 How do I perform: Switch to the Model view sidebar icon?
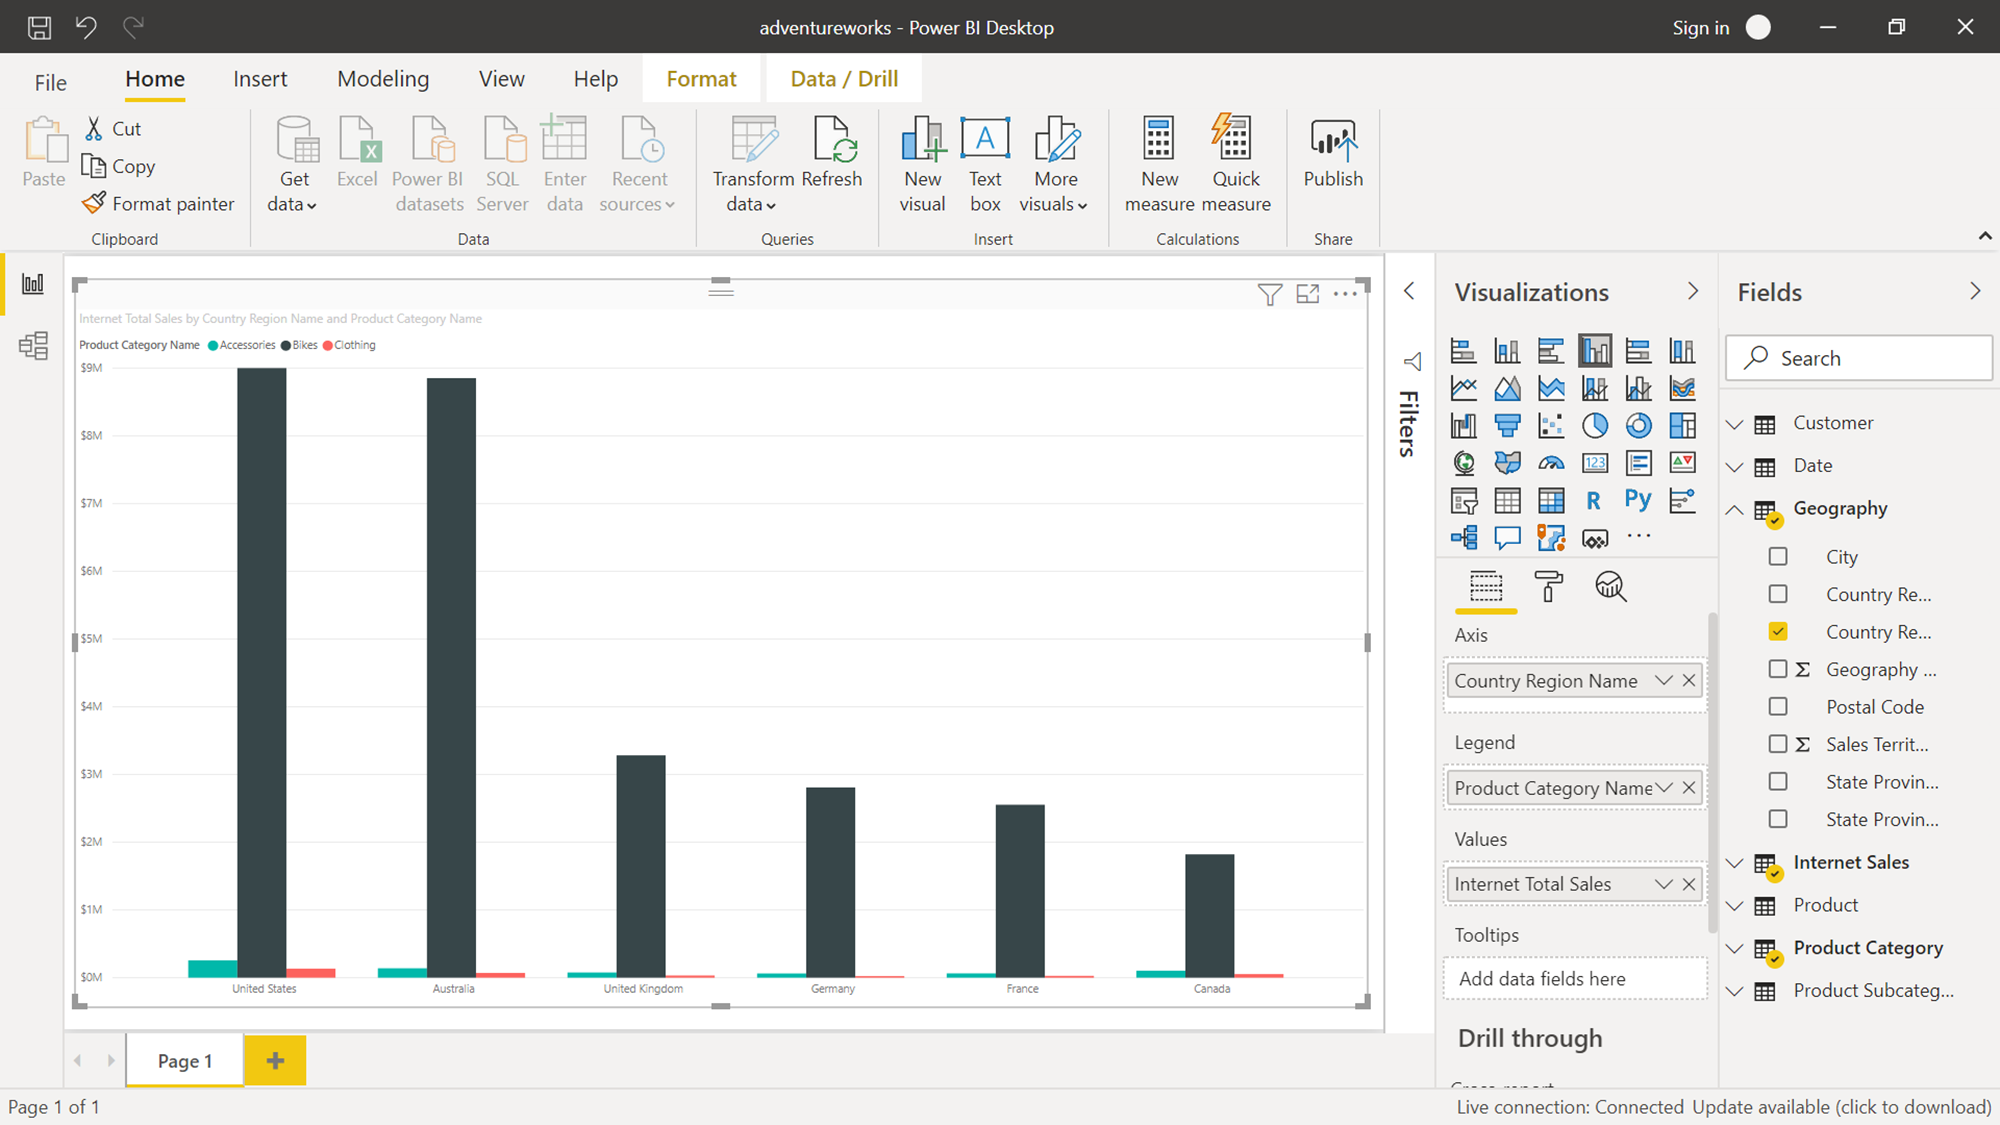pyautogui.click(x=33, y=346)
